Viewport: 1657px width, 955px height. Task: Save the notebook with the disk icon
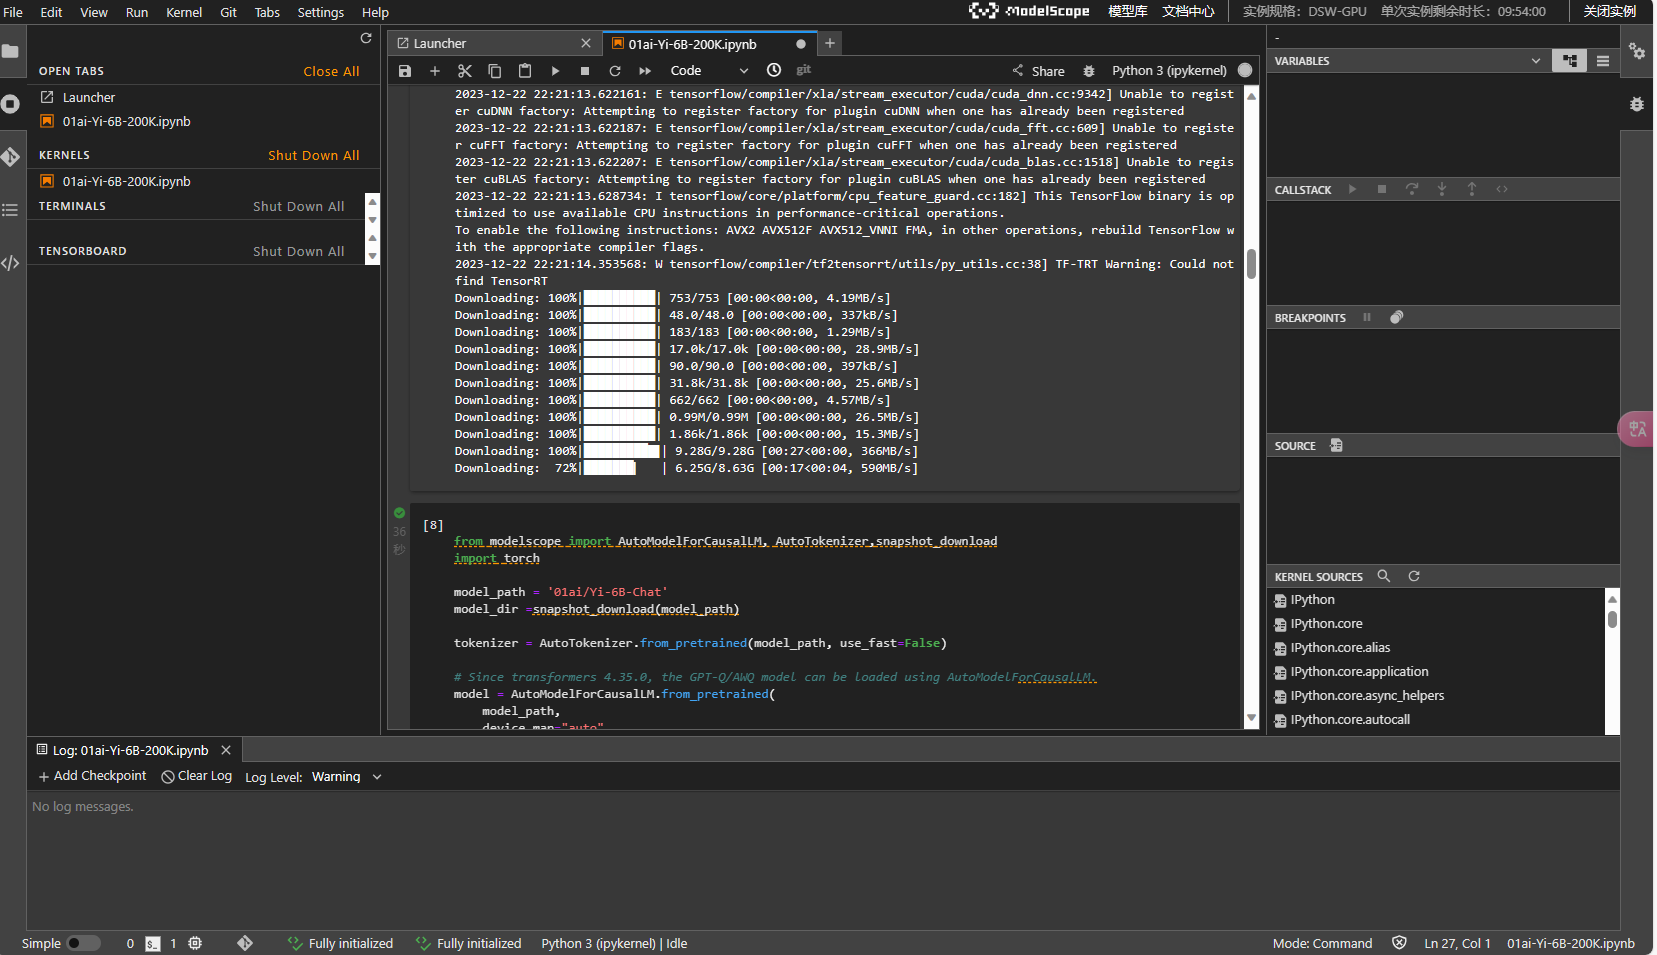[x=405, y=71]
